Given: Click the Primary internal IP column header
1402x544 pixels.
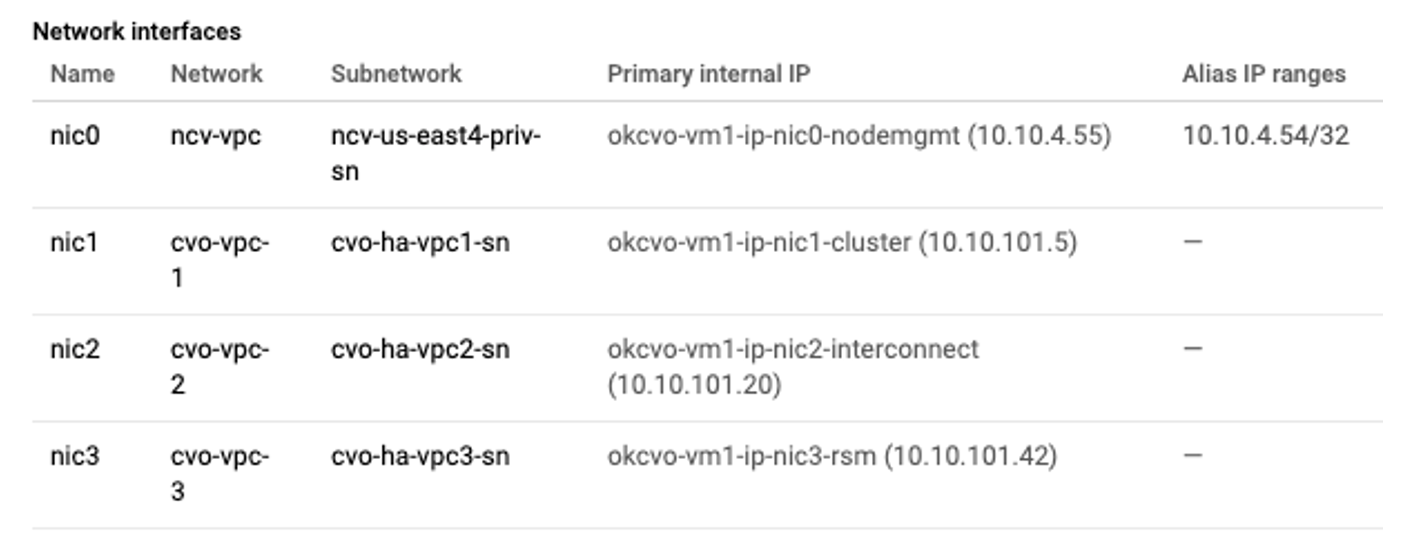Looking at the screenshot, I should coord(708,74).
